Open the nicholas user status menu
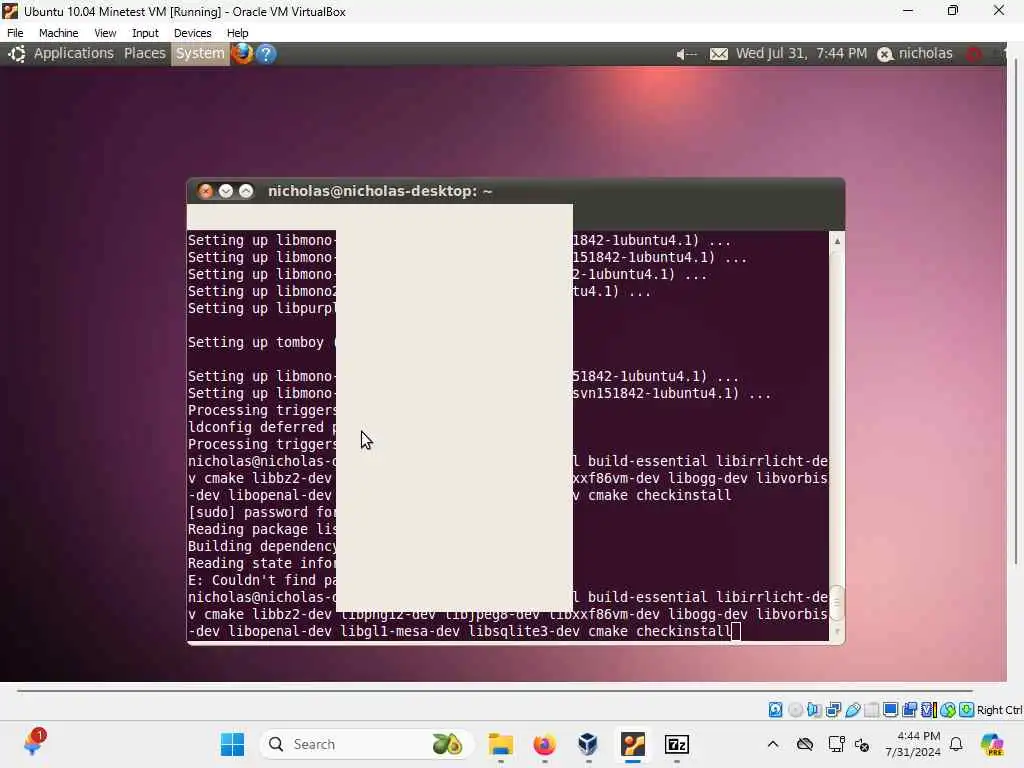Image resolution: width=1024 pixels, height=768 pixels. pyautogui.click(x=914, y=54)
